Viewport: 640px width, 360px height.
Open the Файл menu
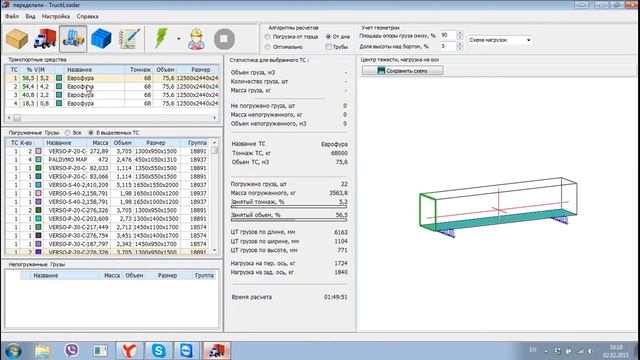pyautogui.click(x=12, y=16)
